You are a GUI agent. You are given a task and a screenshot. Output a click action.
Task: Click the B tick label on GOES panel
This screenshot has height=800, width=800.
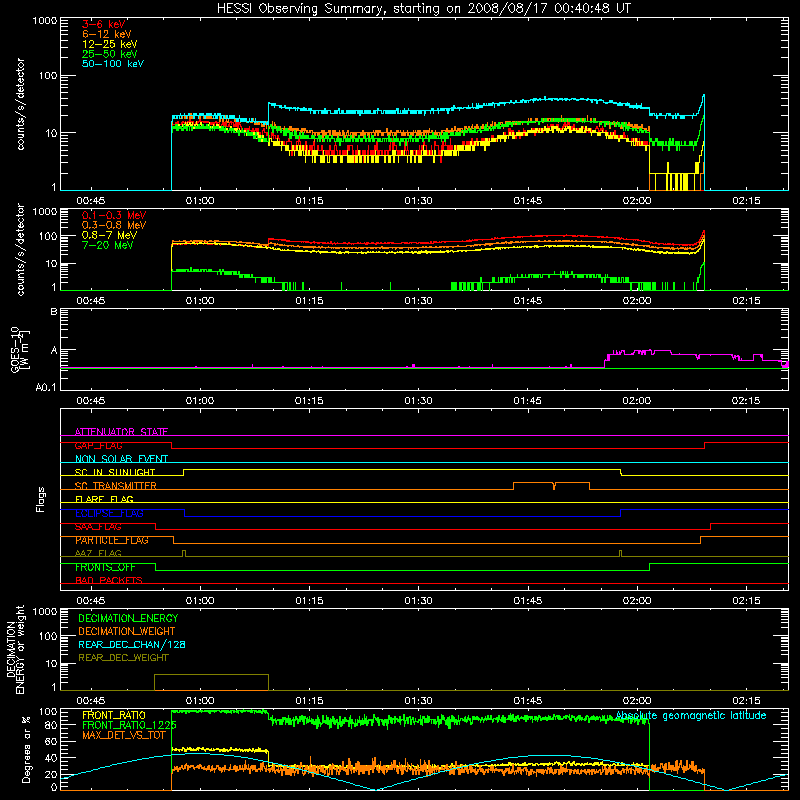[x=54, y=311]
